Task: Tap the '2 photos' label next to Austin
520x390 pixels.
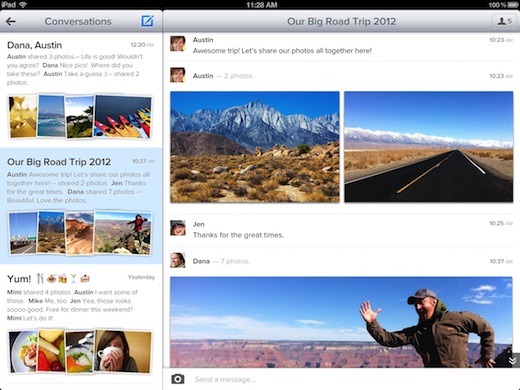Action: pos(239,76)
